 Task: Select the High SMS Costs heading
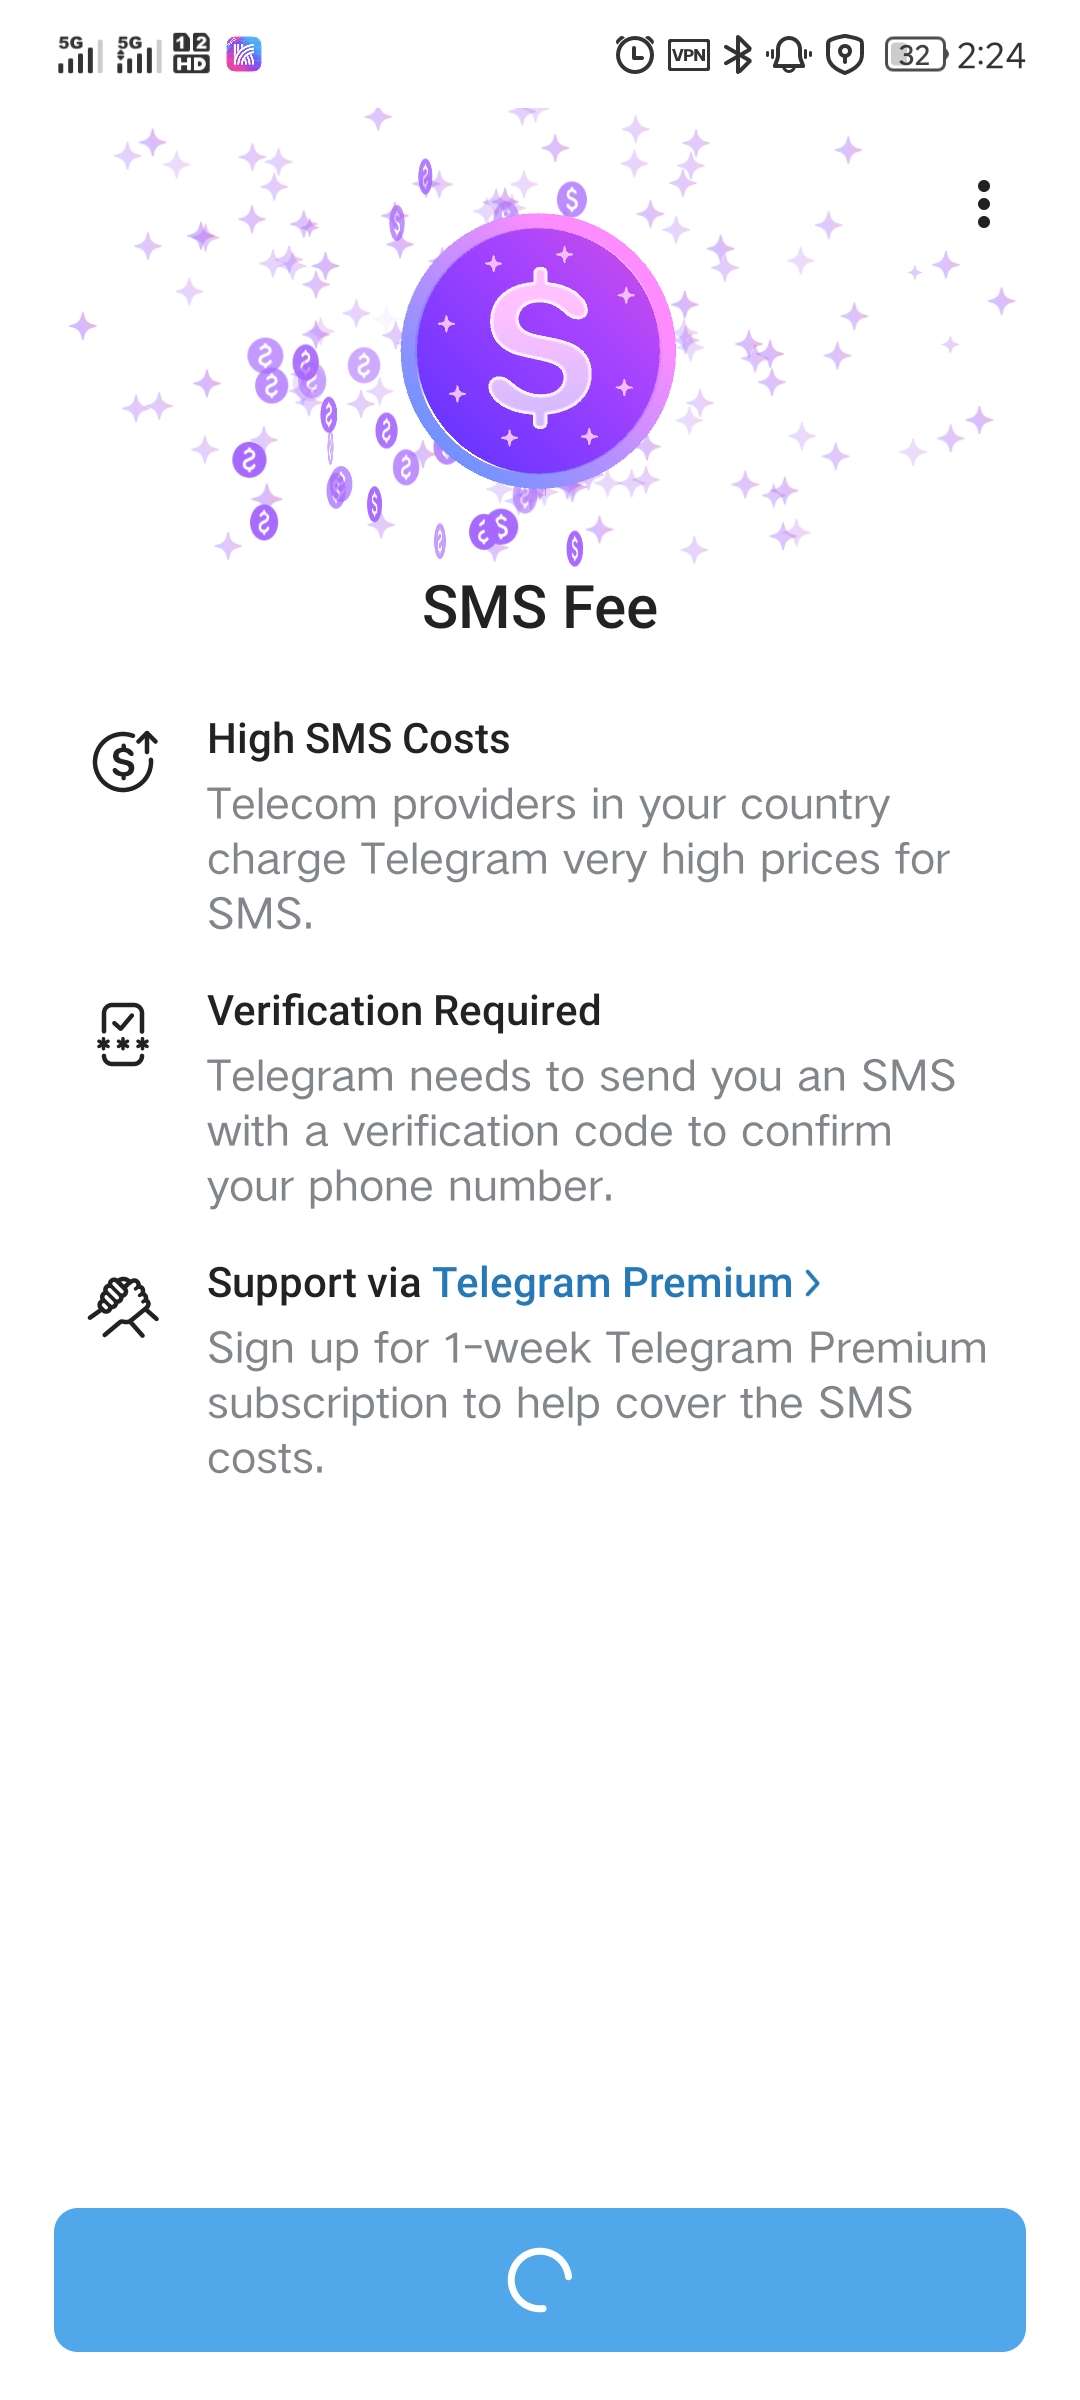[x=358, y=739]
